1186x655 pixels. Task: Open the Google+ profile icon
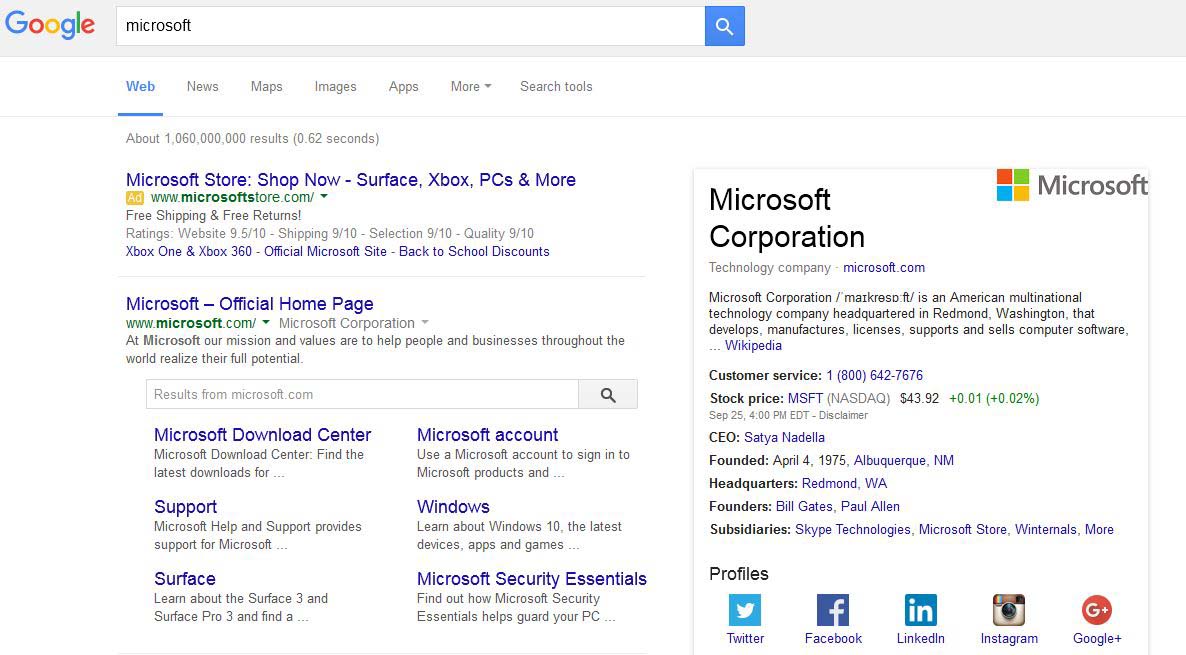point(1097,609)
